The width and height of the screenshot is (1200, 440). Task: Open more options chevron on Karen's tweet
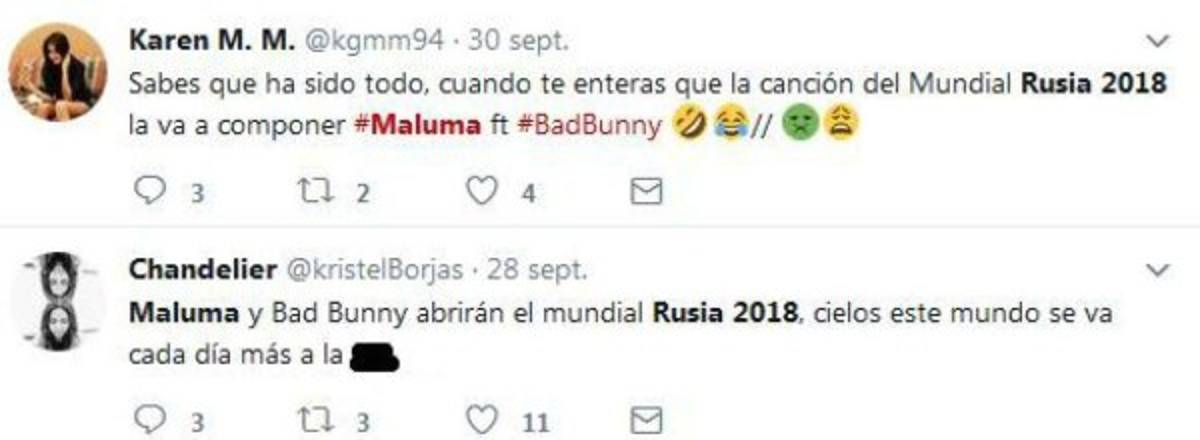click(1159, 42)
